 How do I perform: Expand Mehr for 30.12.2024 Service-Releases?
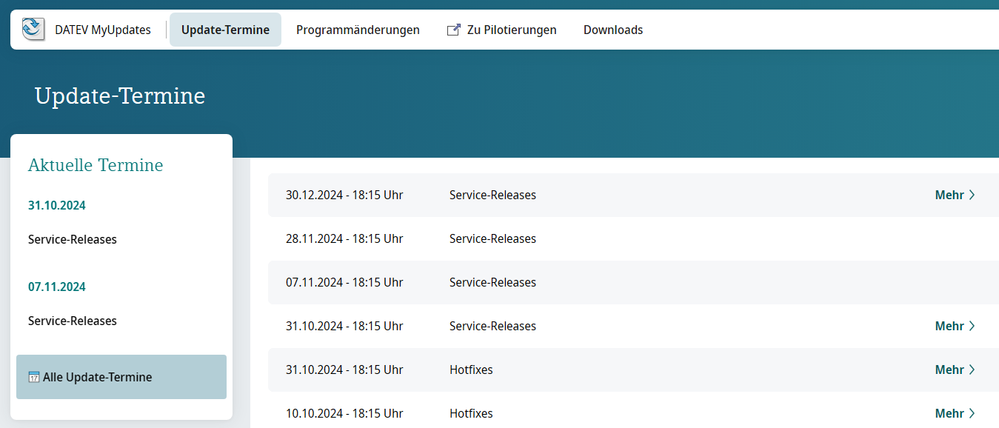pyautogui.click(x=954, y=195)
